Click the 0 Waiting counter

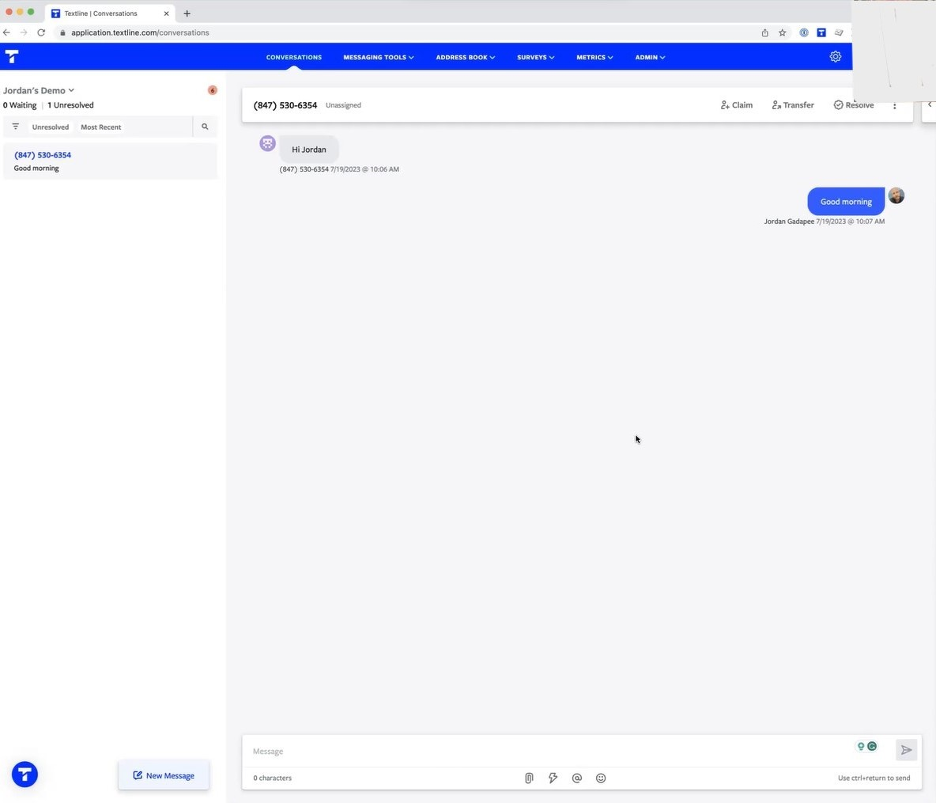pos(20,105)
